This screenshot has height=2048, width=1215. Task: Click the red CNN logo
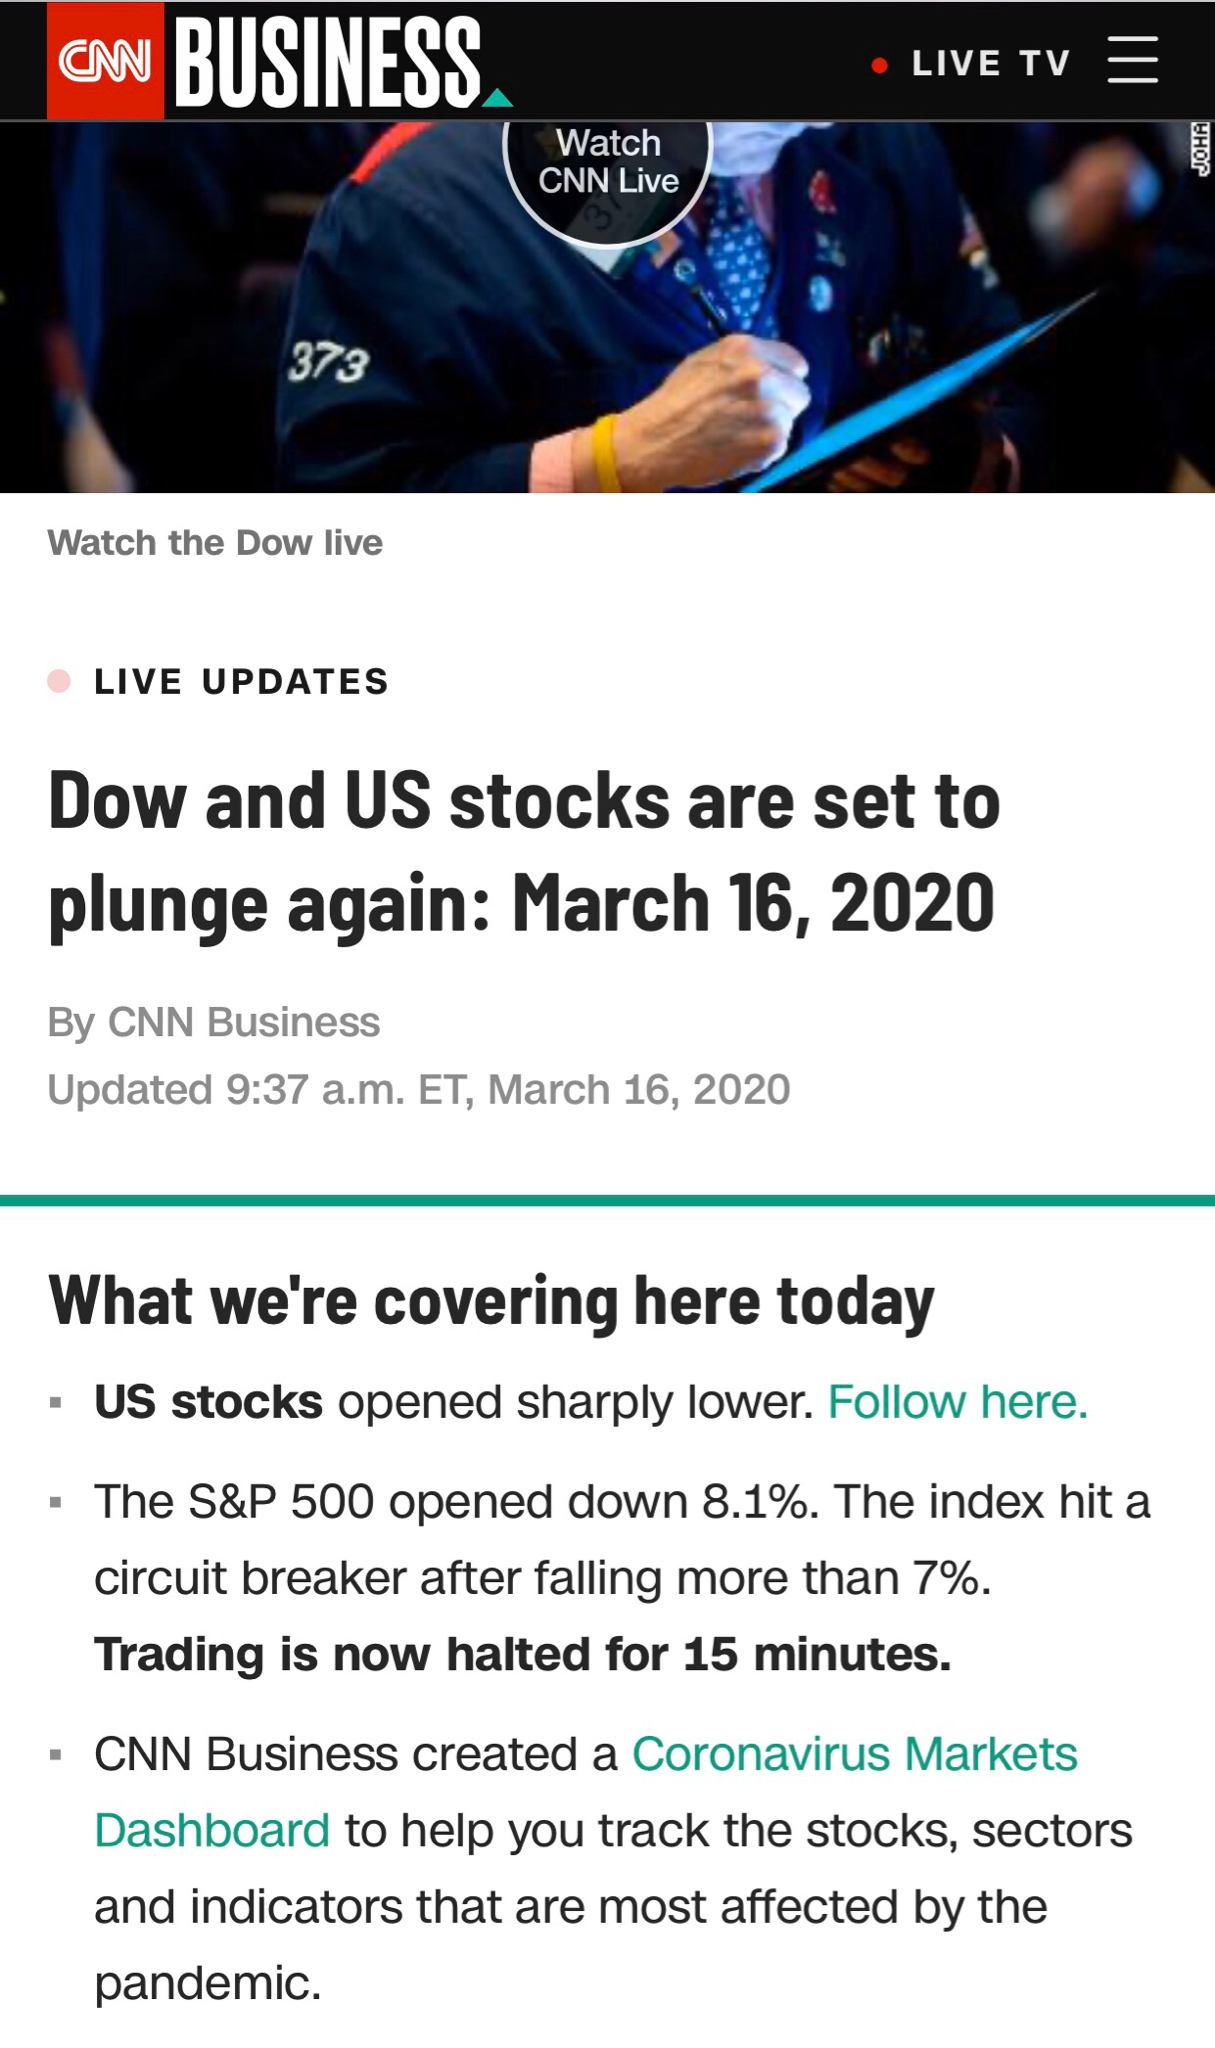coord(105,61)
